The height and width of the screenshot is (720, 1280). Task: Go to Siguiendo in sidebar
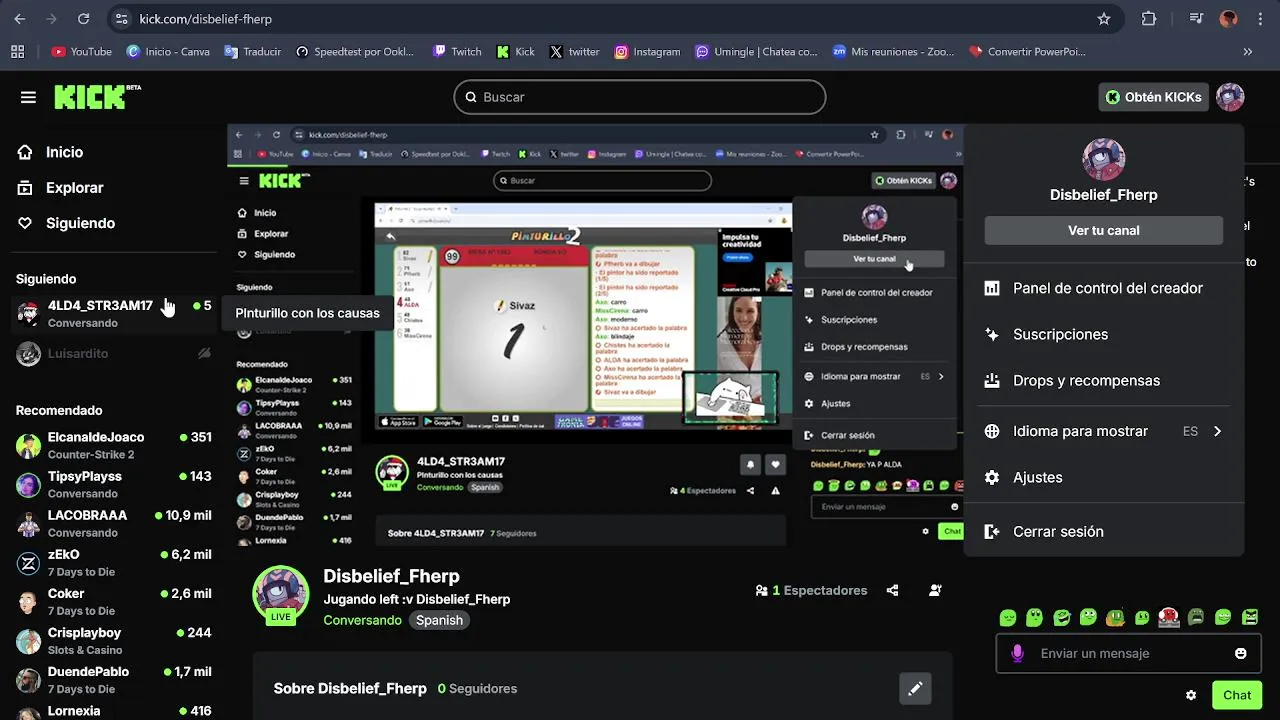(66, 223)
